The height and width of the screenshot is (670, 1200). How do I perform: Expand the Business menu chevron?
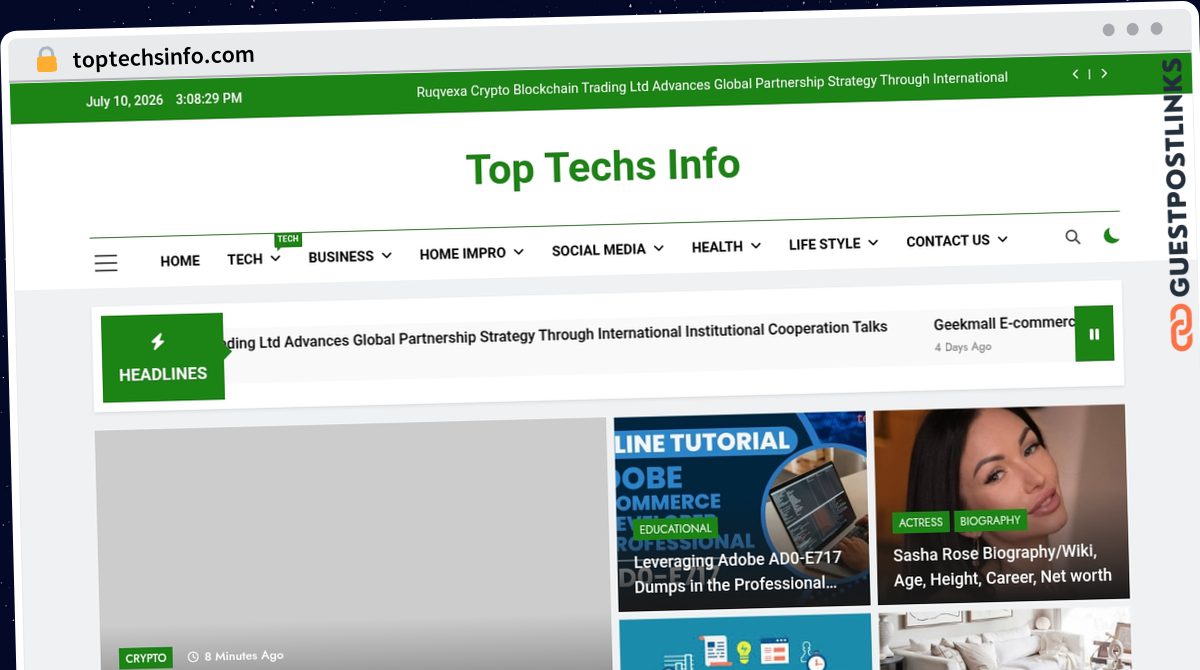pyautogui.click(x=387, y=256)
